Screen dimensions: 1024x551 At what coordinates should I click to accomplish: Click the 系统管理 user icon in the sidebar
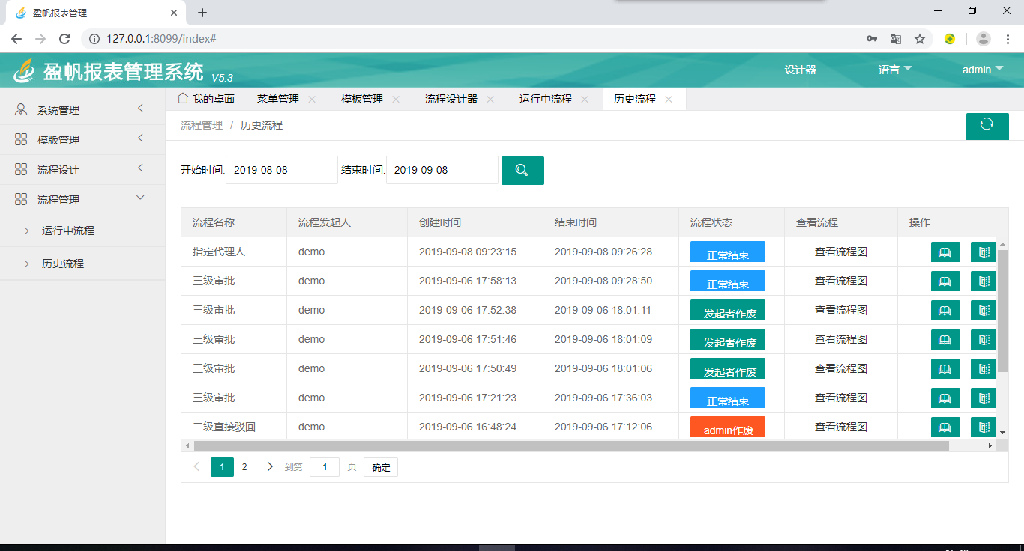coord(21,110)
